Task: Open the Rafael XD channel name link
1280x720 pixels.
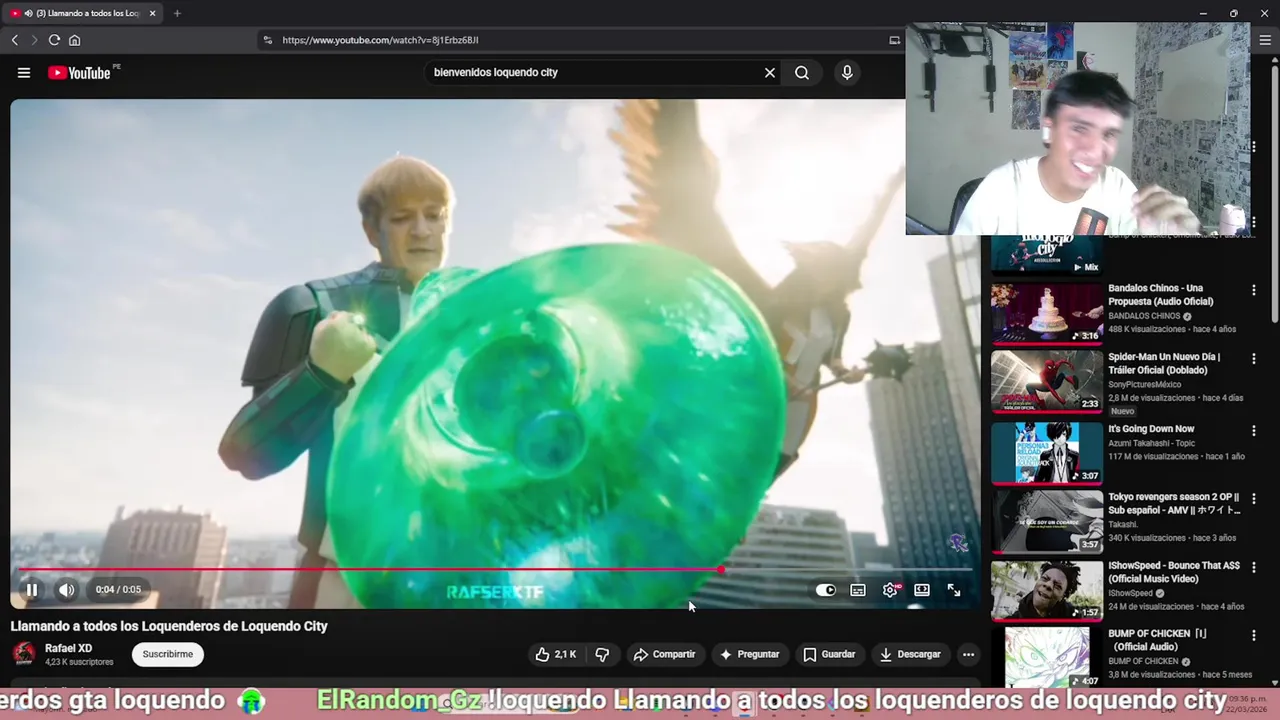Action: pyautogui.click(x=68, y=648)
